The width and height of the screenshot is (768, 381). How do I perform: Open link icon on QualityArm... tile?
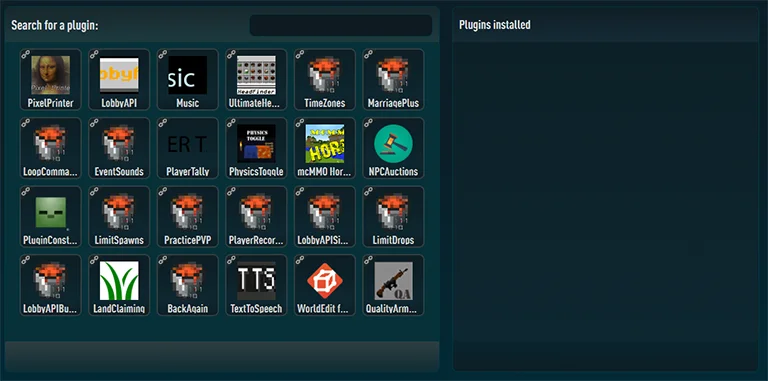point(368,260)
